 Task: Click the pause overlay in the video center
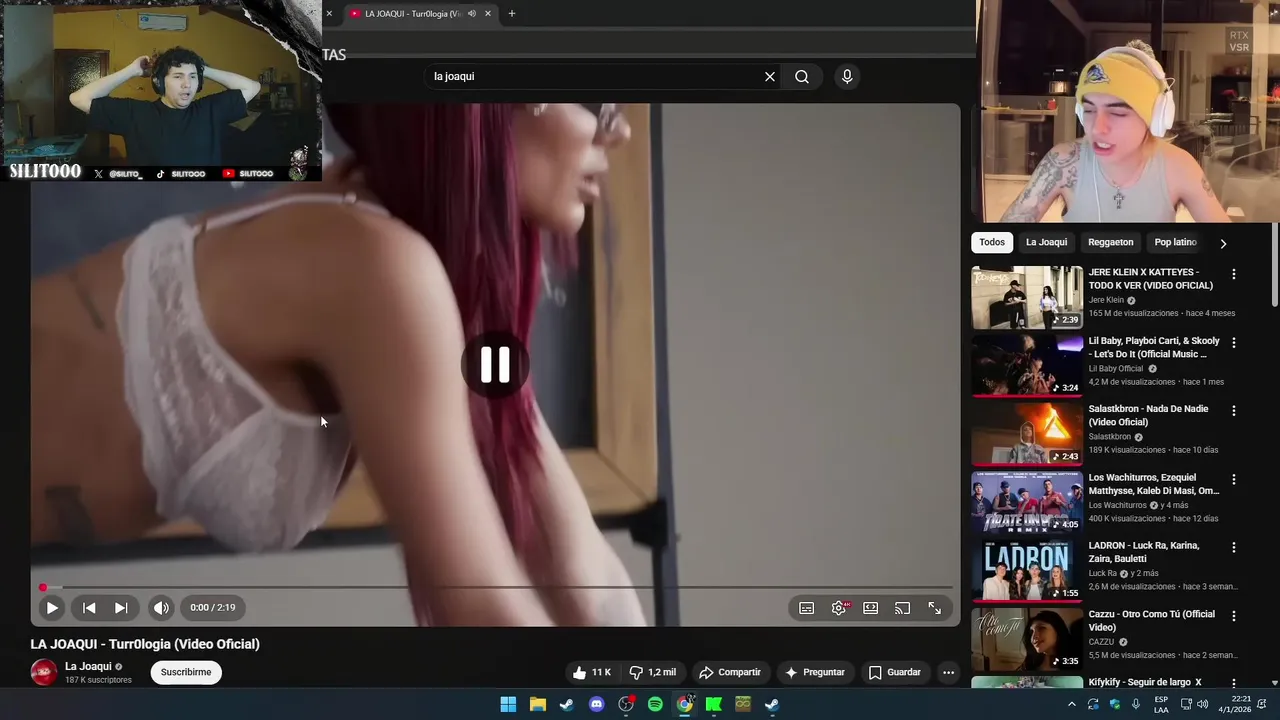tap(495, 365)
